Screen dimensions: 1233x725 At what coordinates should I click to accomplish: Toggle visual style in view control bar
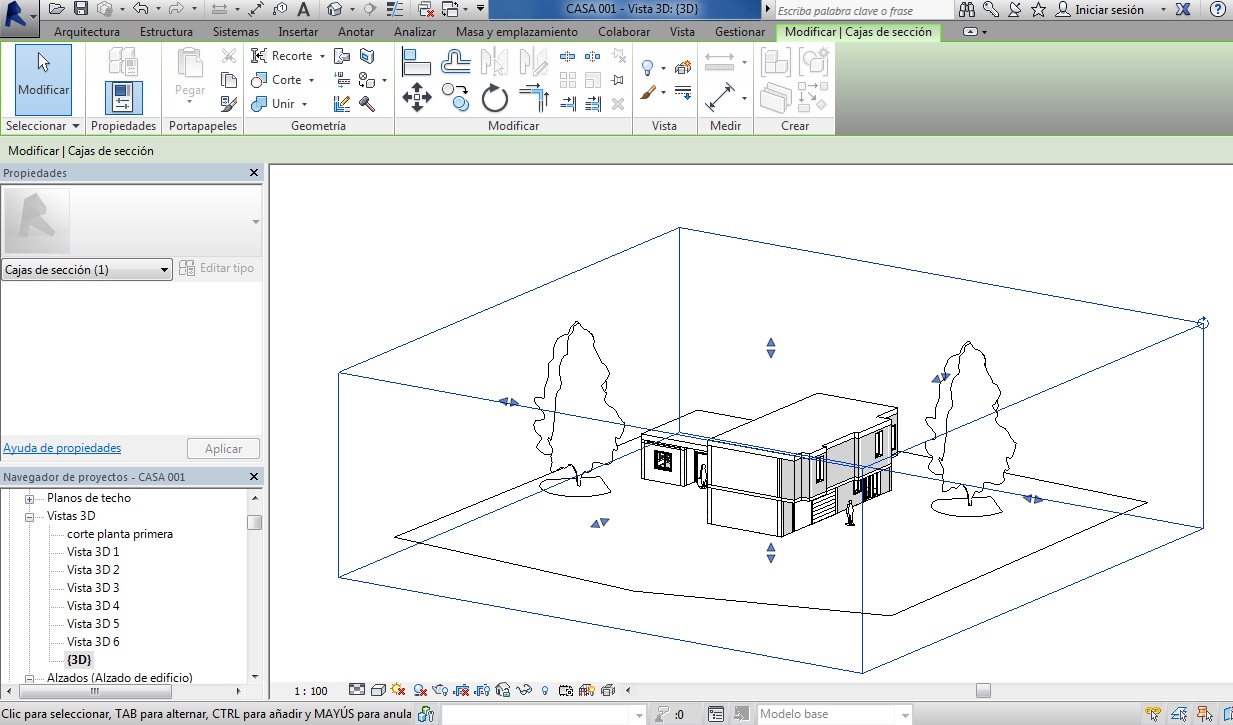[x=378, y=690]
